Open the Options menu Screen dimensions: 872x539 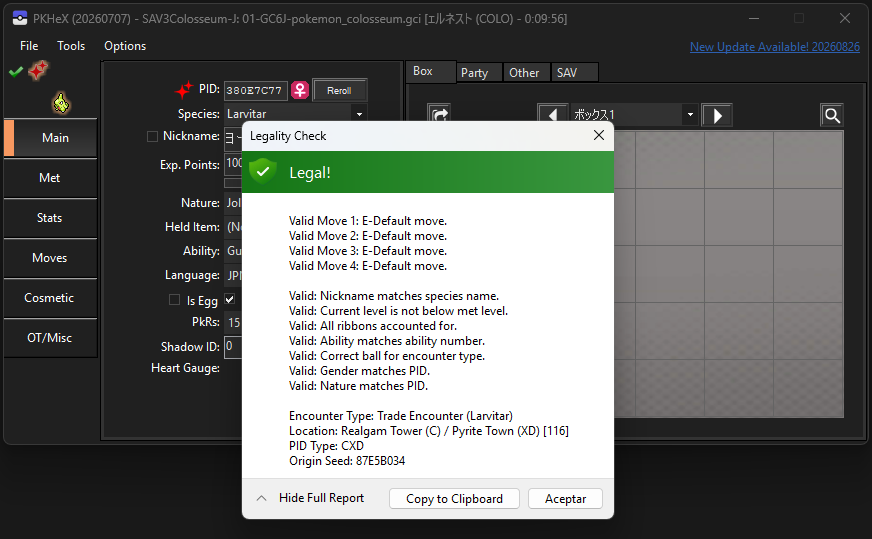click(125, 46)
